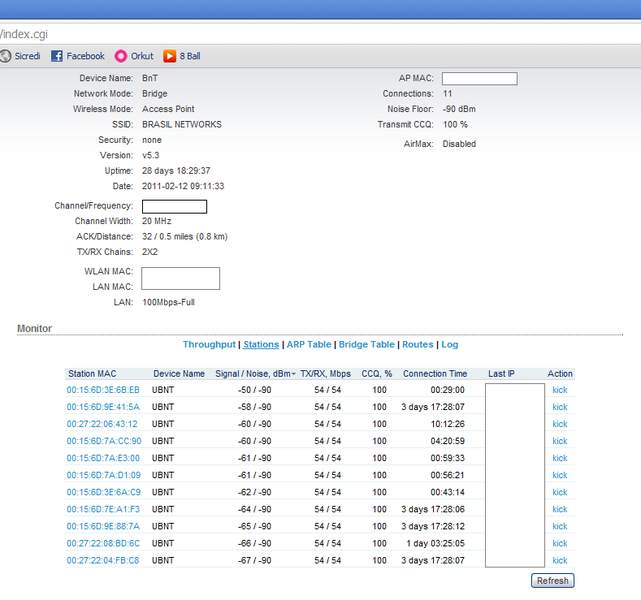
Task: Select the SSID value BRASIL NETWORKS
Action: click(182, 125)
